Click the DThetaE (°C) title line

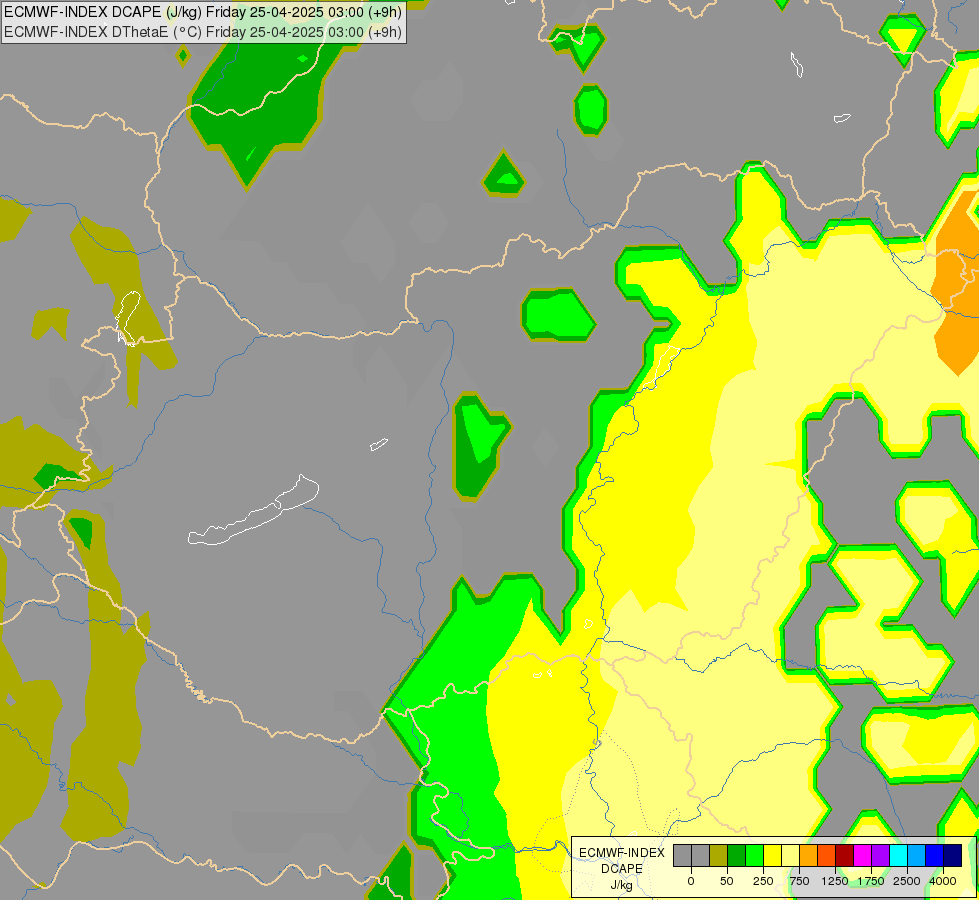[203, 32]
